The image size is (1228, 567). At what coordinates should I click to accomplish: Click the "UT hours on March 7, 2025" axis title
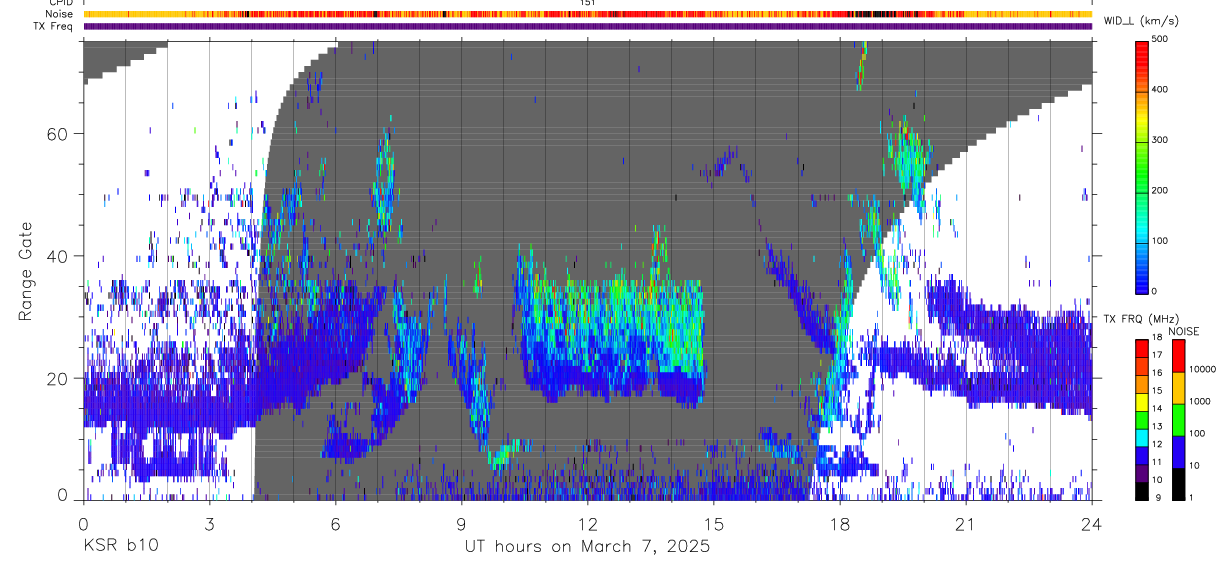pos(587,547)
